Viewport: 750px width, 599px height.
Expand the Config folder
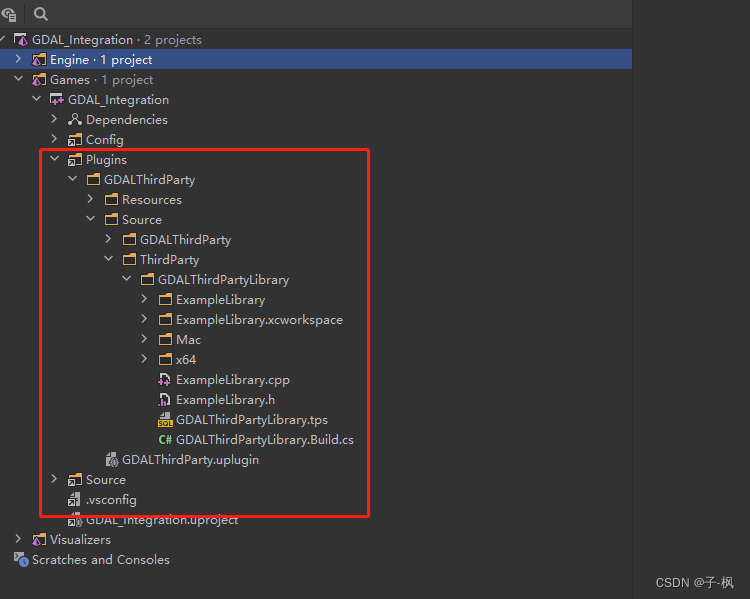click(54, 139)
